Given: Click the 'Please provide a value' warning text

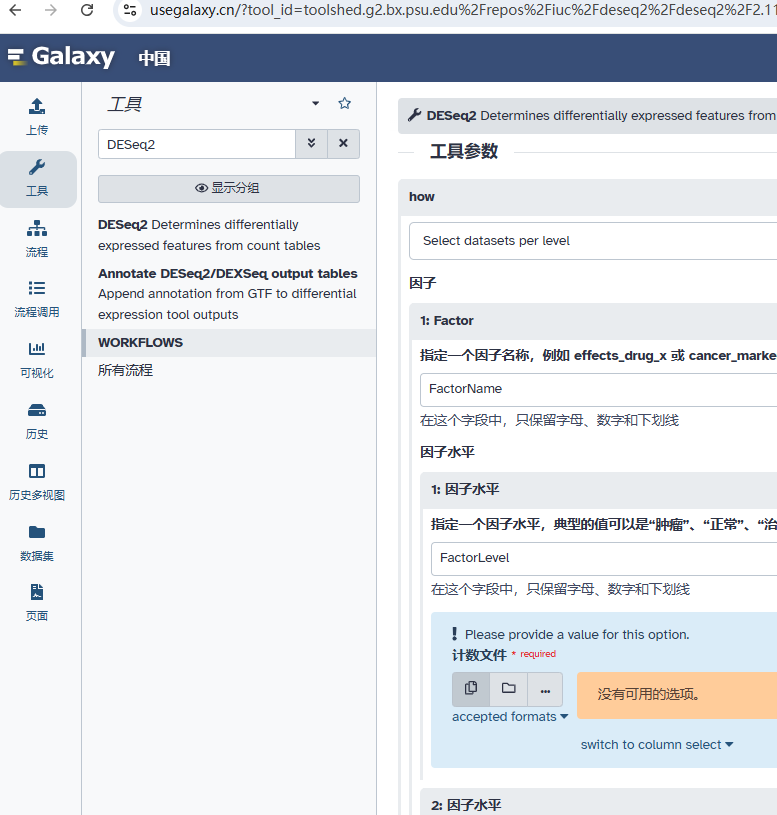Looking at the screenshot, I should tap(577, 635).
